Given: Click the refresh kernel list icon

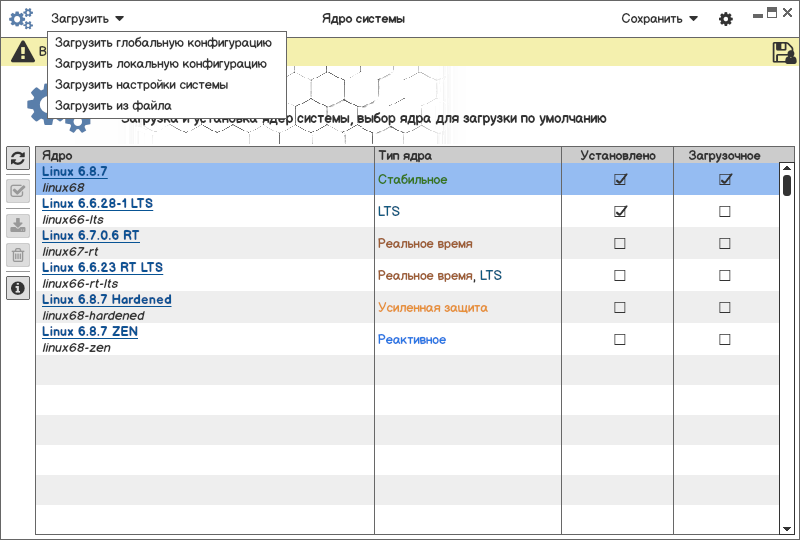Looking at the screenshot, I should pos(18,158).
